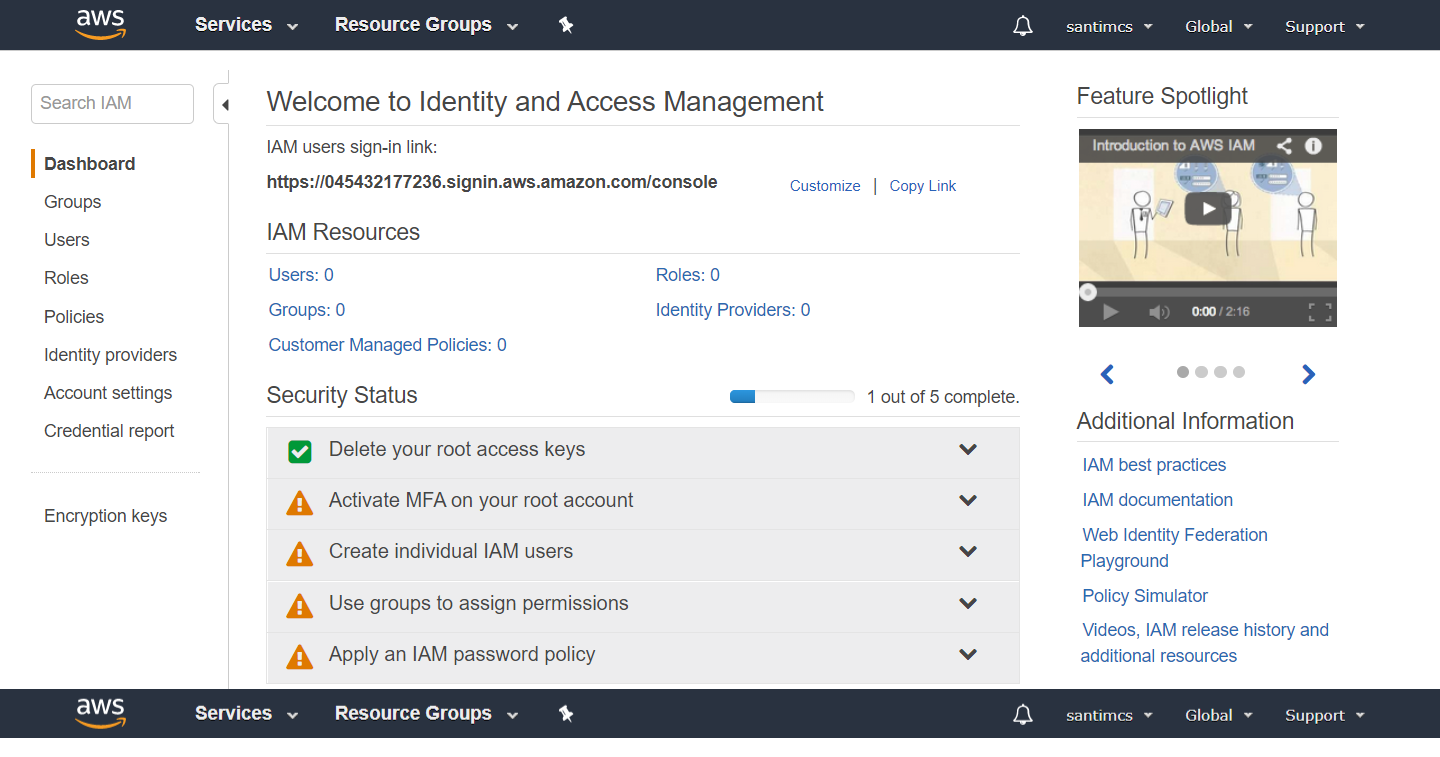Open santimcs menu in bottom bar

coord(1110,716)
